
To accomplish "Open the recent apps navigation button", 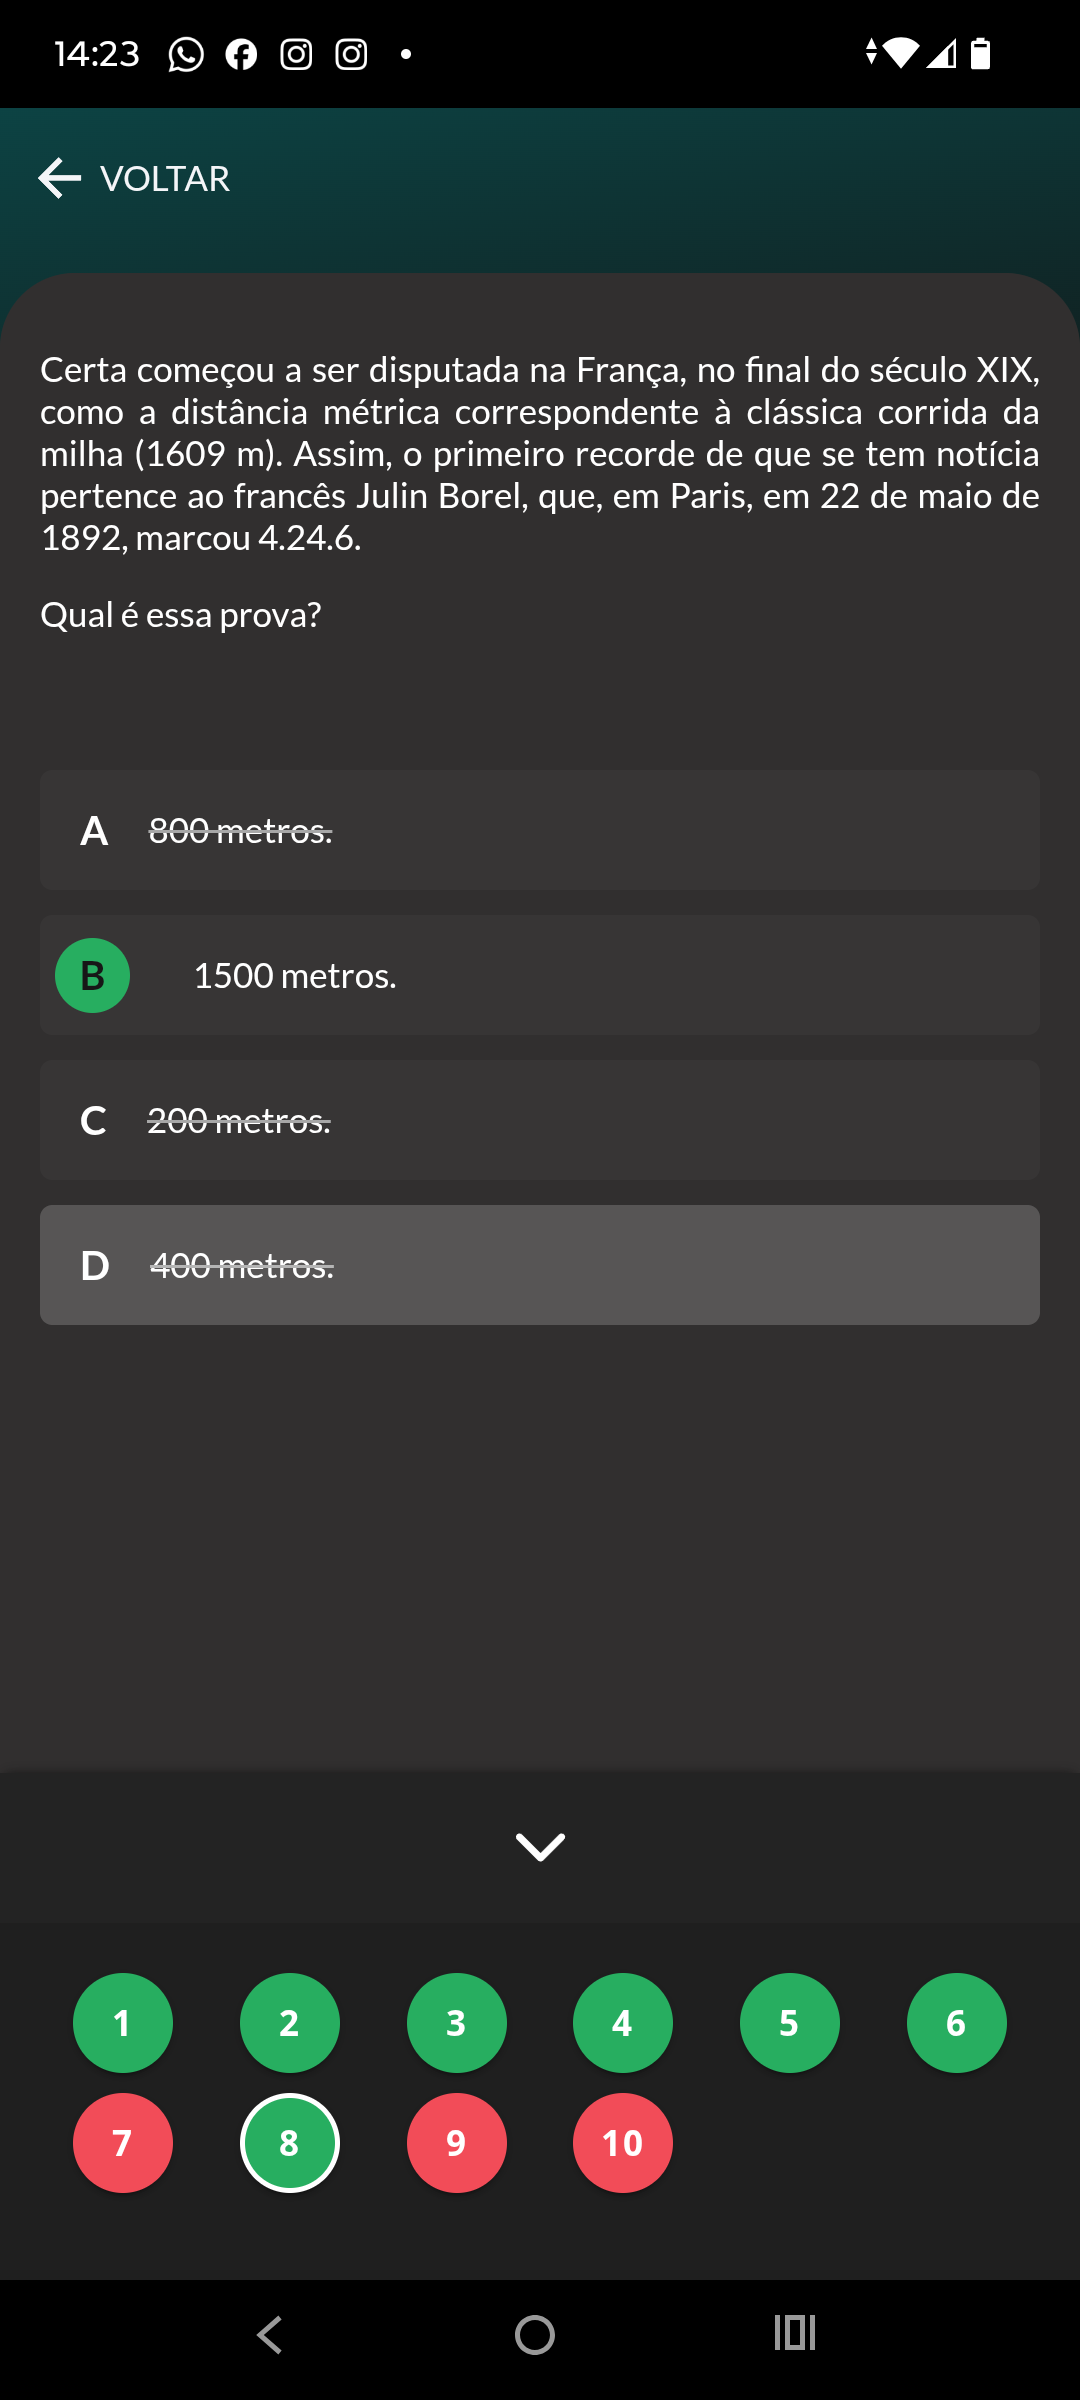I will tap(795, 2333).
